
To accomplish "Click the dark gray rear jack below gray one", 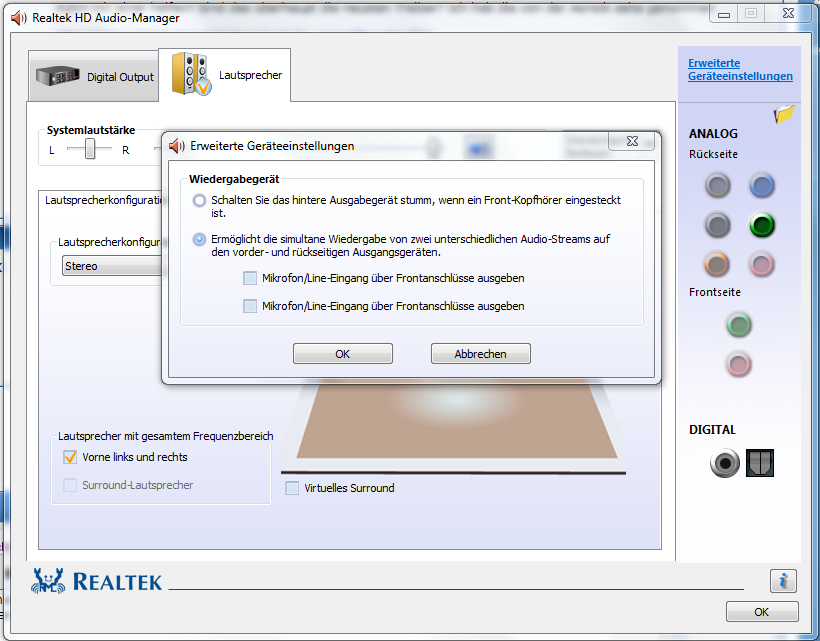I will (718, 225).
